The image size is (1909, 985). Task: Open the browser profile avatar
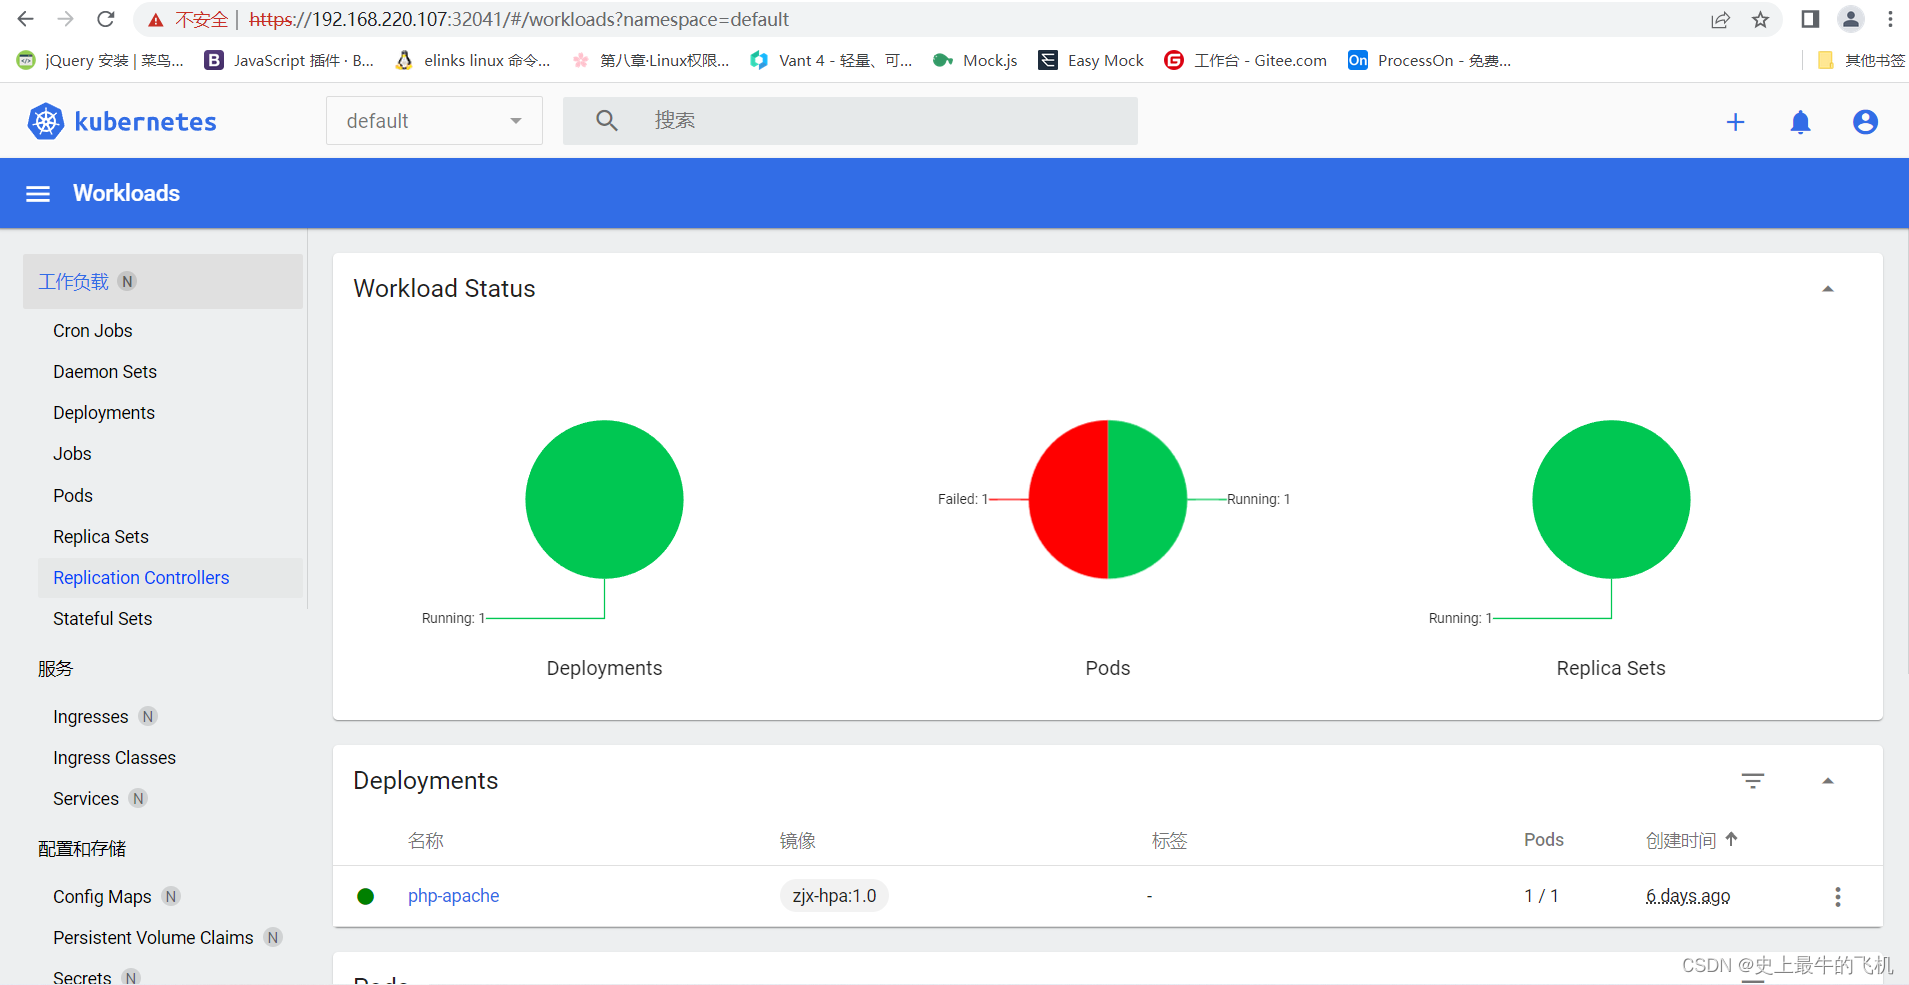coord(1851,19)
